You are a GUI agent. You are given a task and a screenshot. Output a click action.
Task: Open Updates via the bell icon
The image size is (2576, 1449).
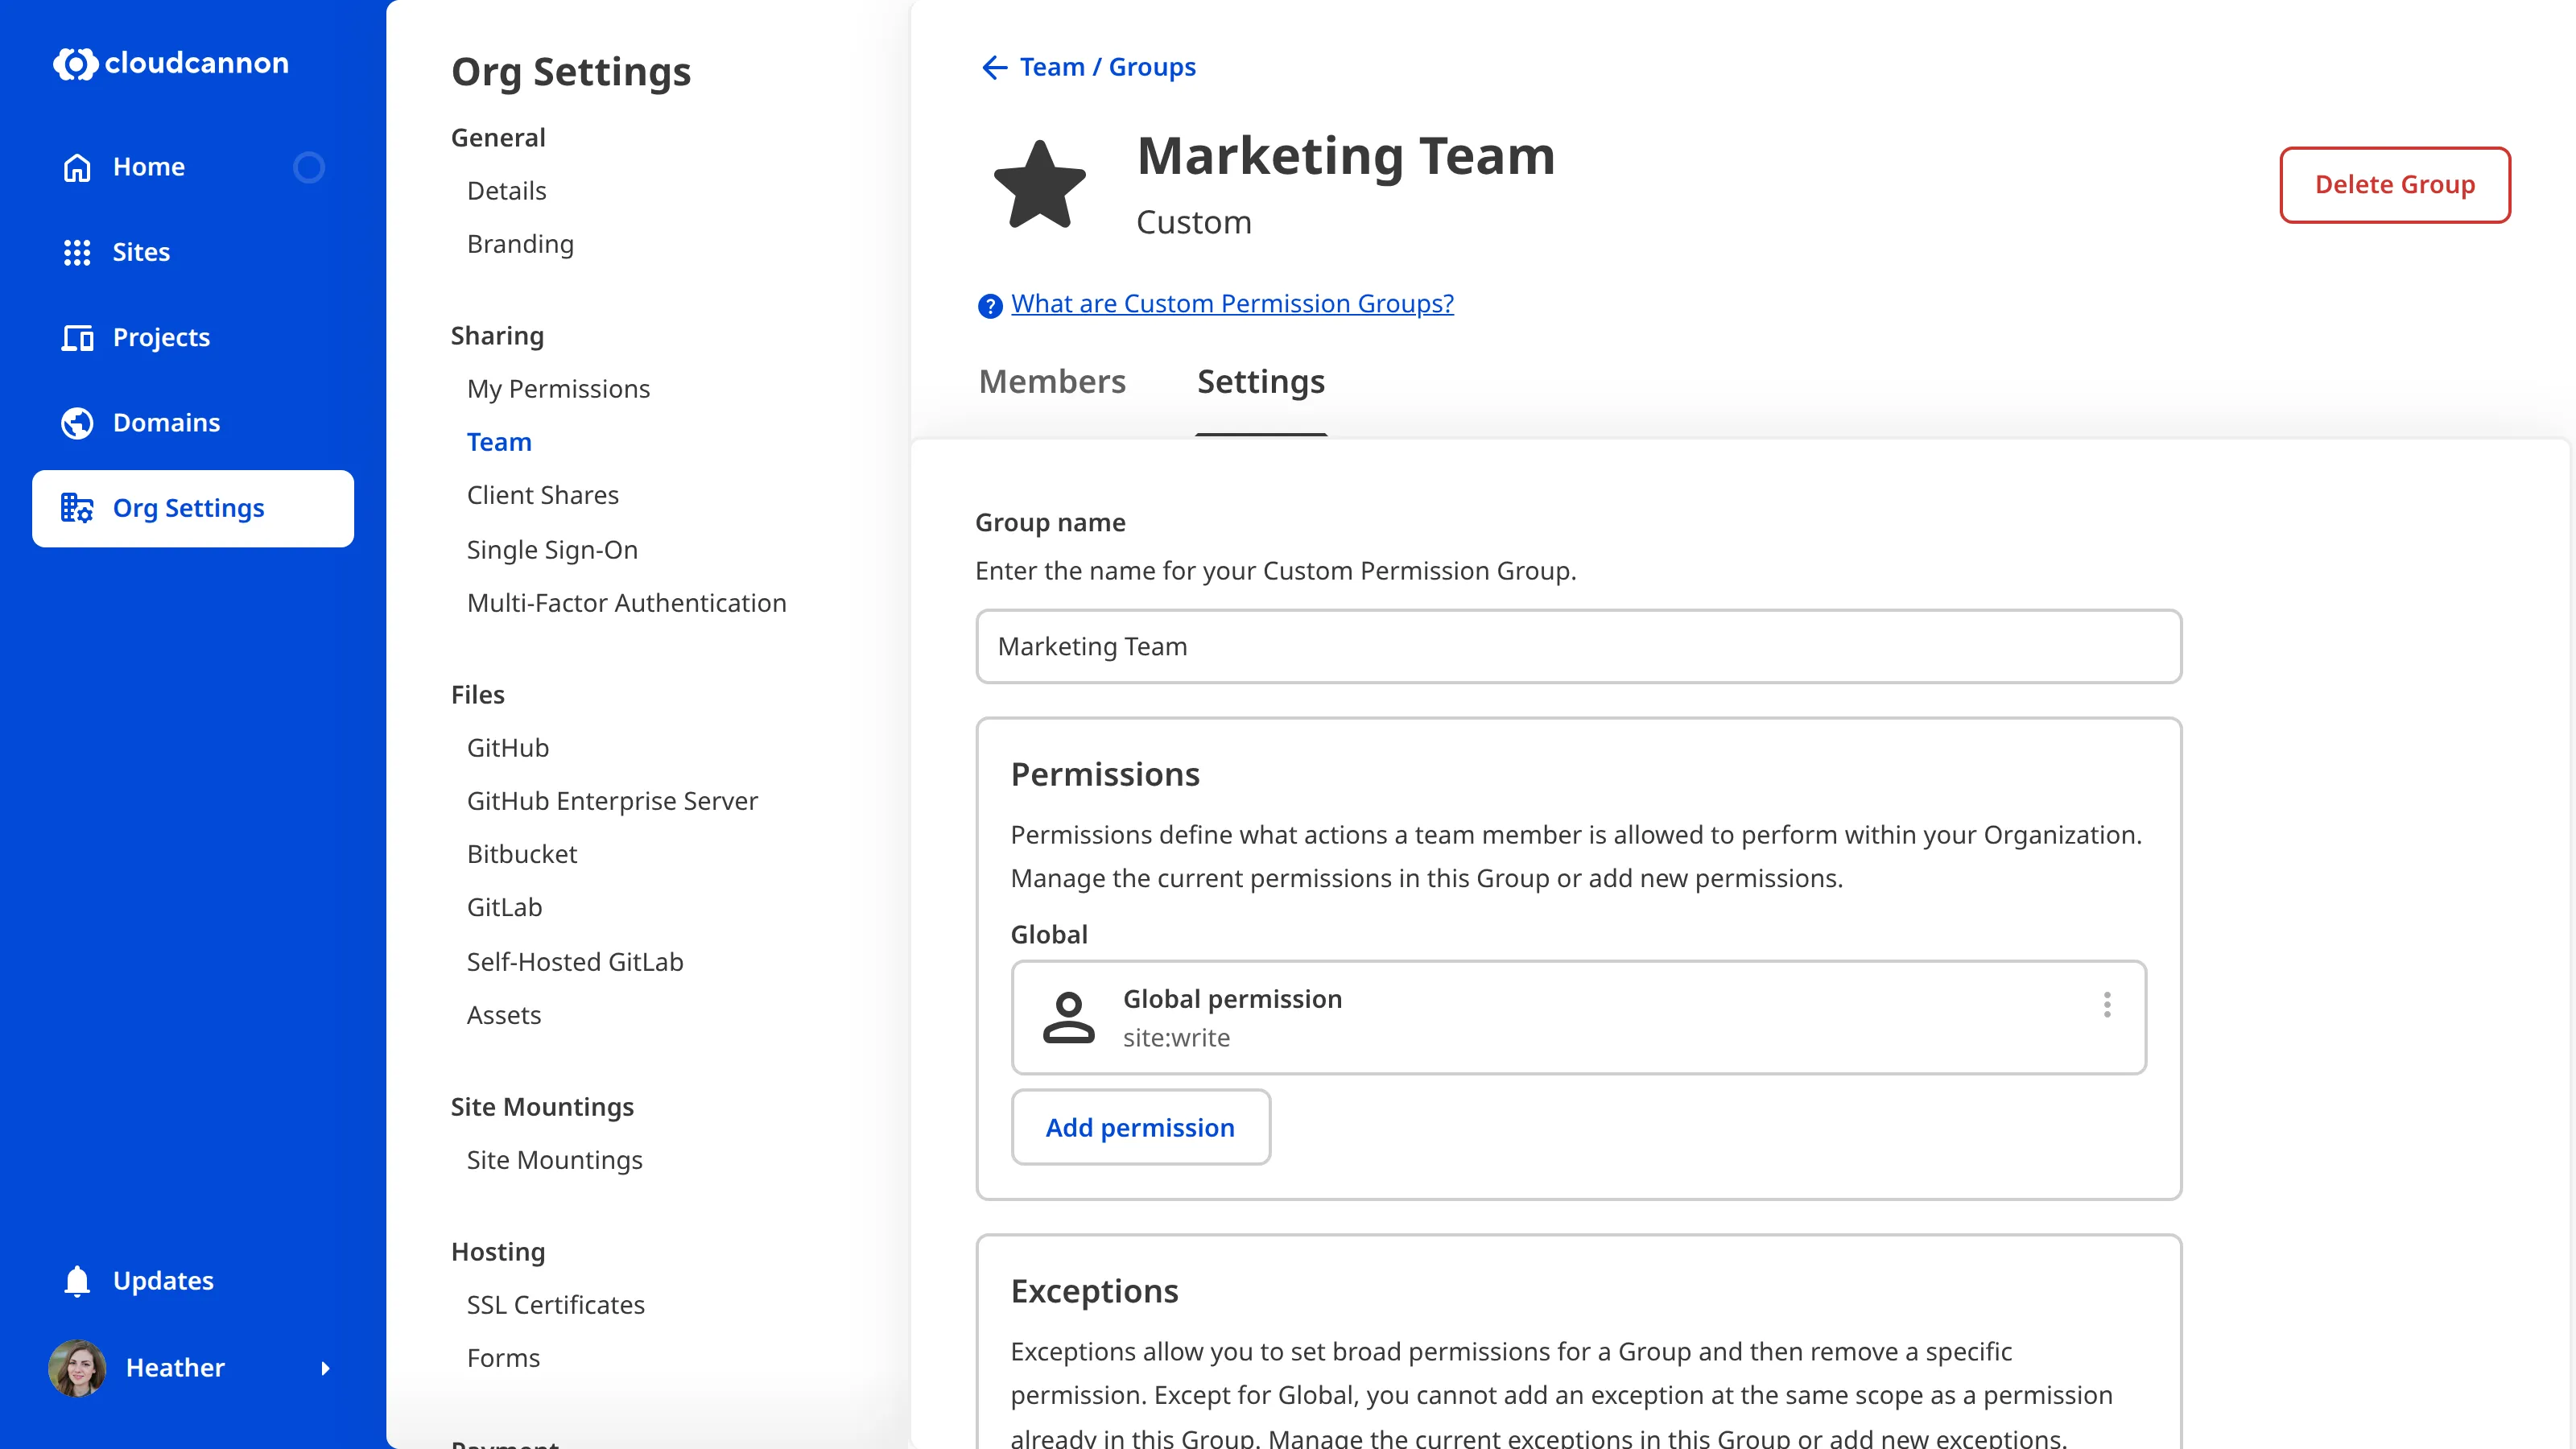(x=77, y=1281)
